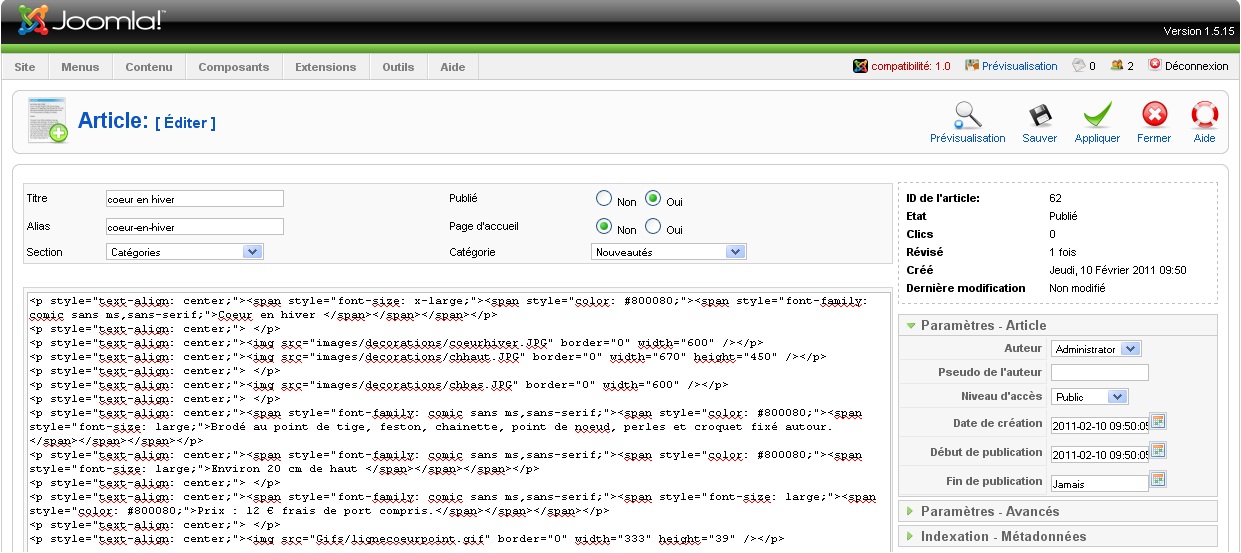The width and height of the screenshot is (1241, 553).
Task: Apply changes with the green checkmark icon
Action: pyautogui.click(x=1097, y=115)
